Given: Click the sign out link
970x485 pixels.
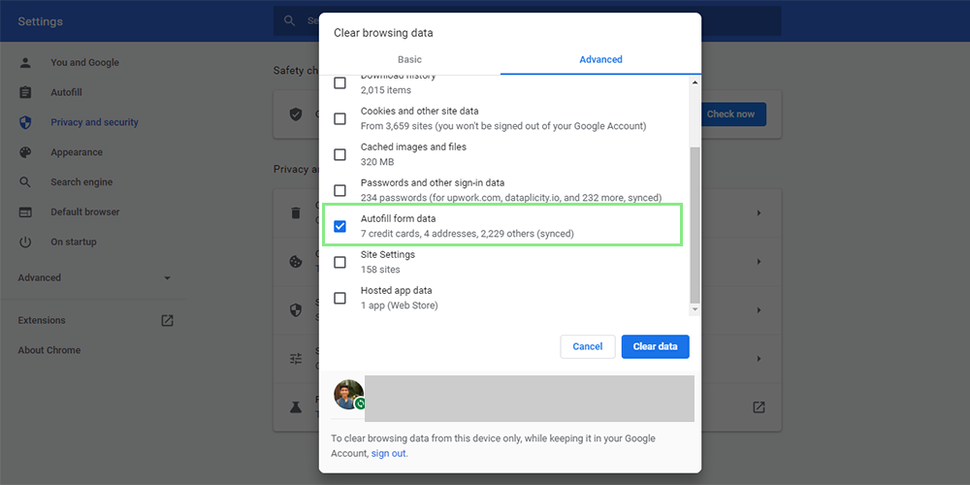Looking at the screenshot, I should pos(388,453).
